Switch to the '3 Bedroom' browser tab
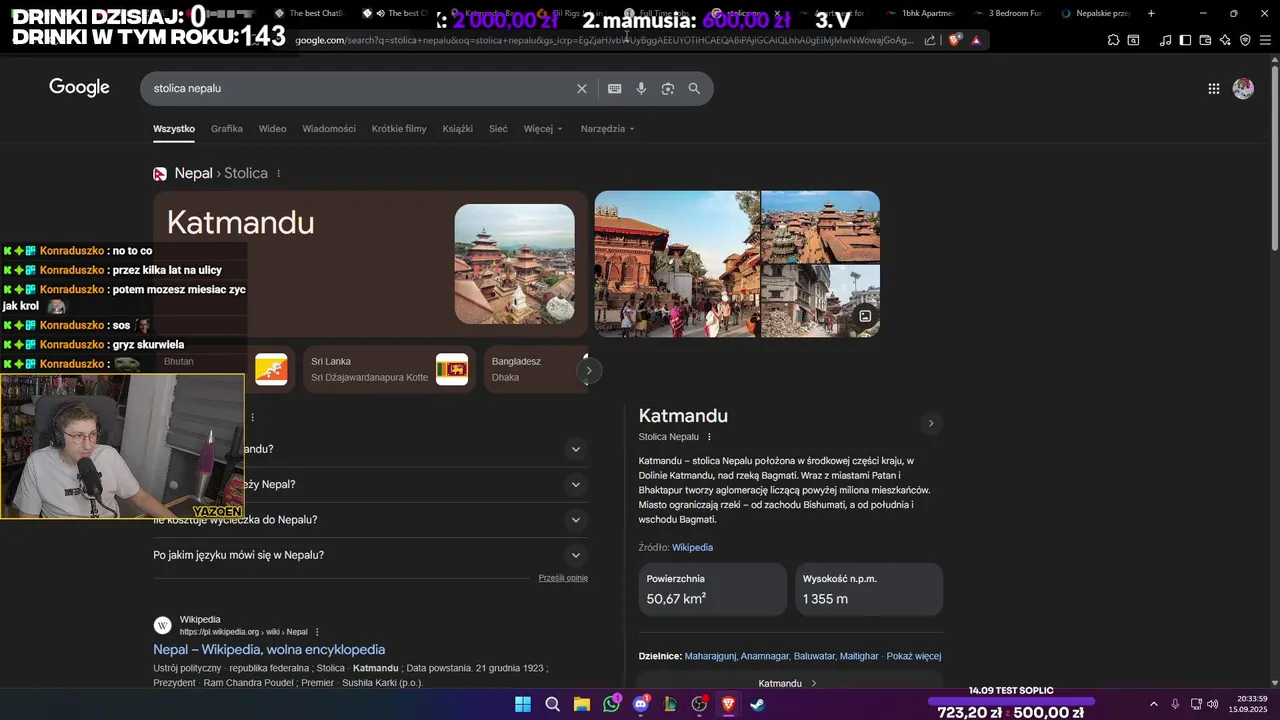This screenshot has height=720, width=1280. coord(1008,13)
